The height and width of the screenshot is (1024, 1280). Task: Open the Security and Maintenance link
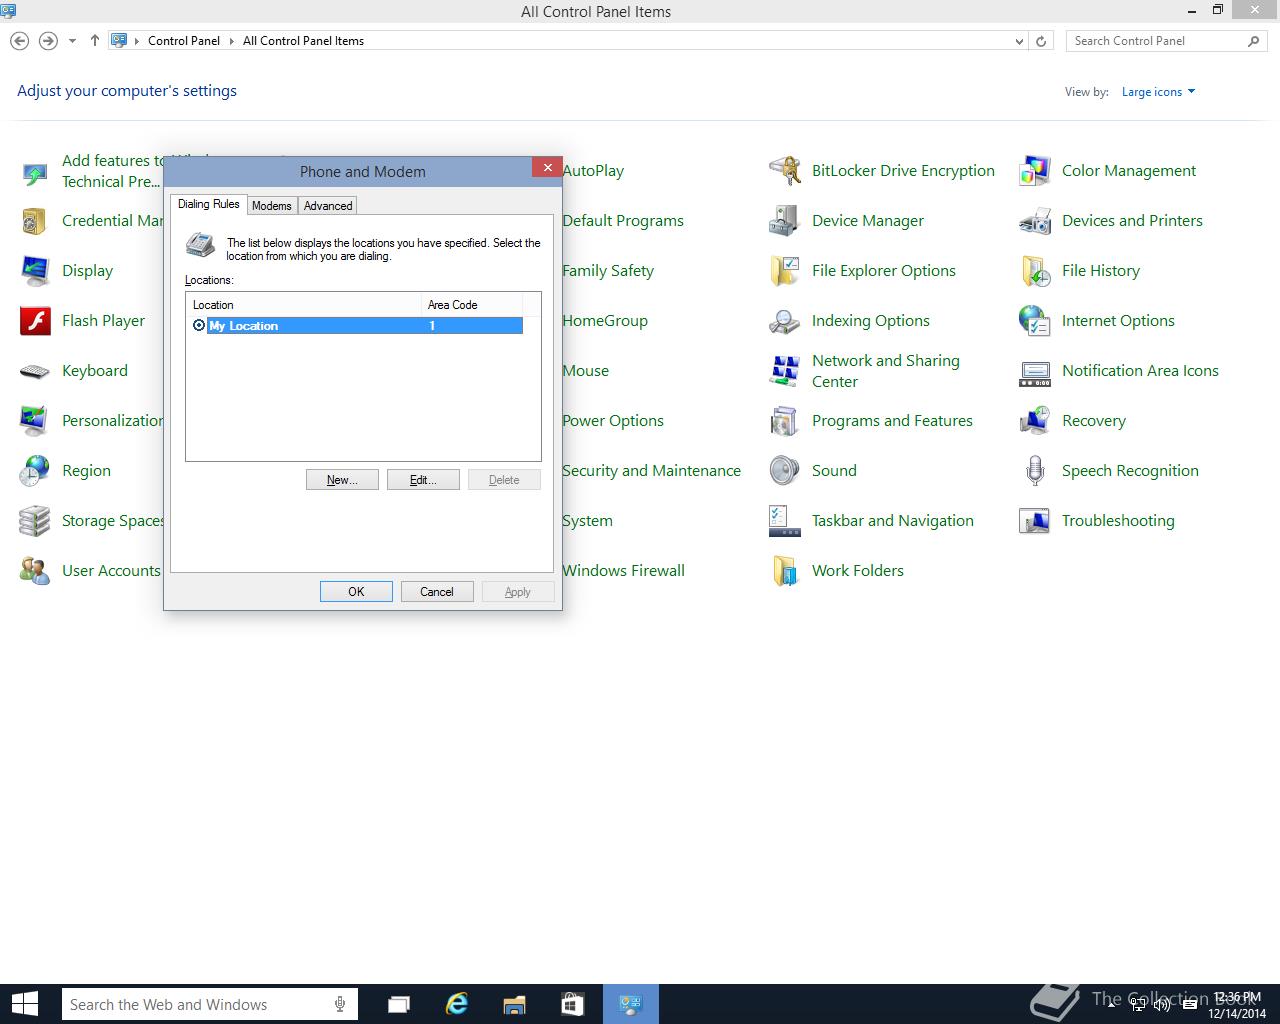pyautogui.click(x=651, y=471)
